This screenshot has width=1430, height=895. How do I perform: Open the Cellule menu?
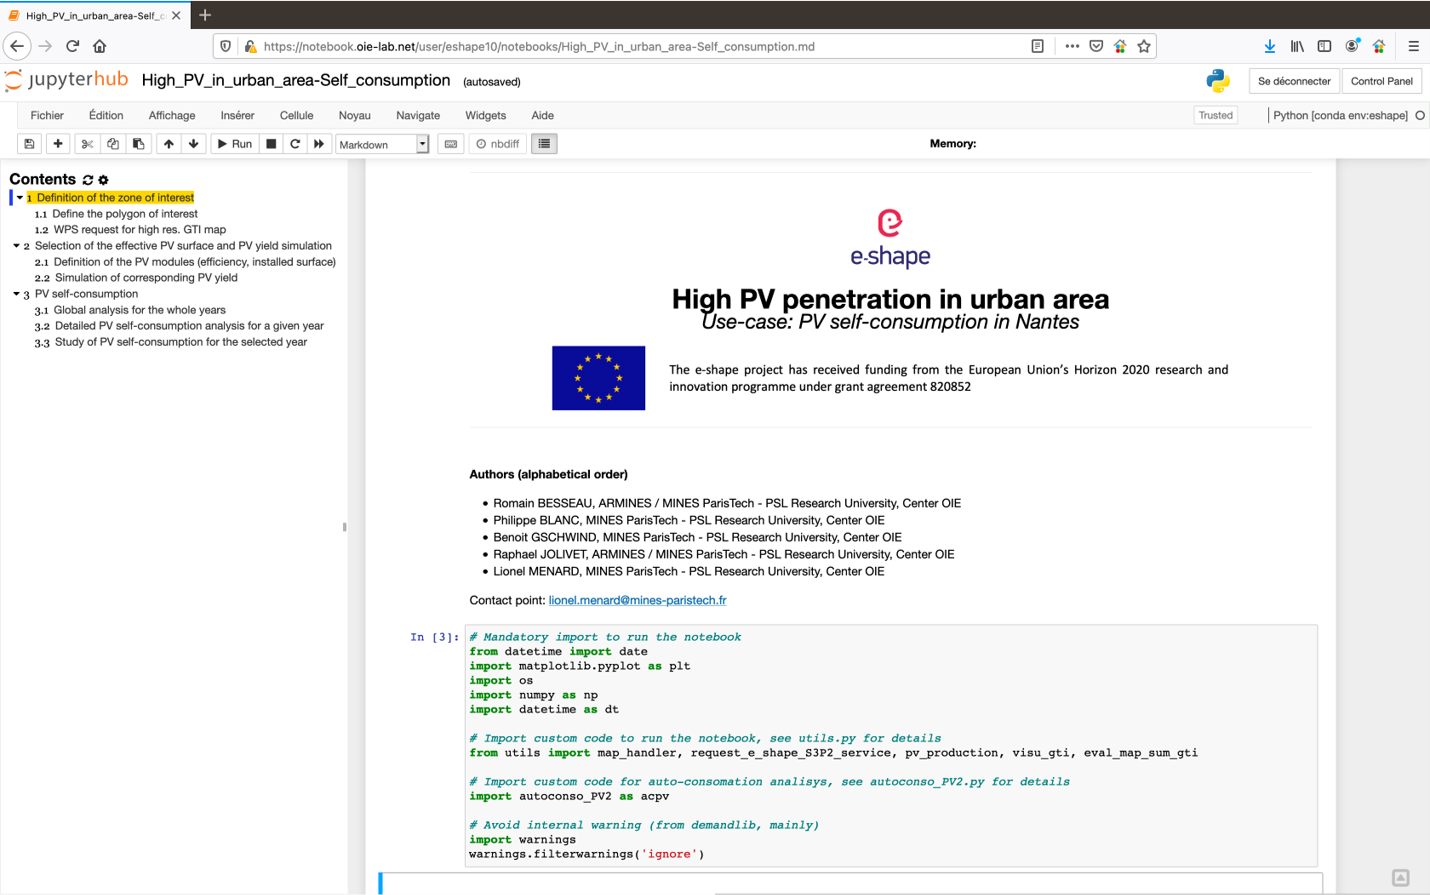click(x=296, y=116)
